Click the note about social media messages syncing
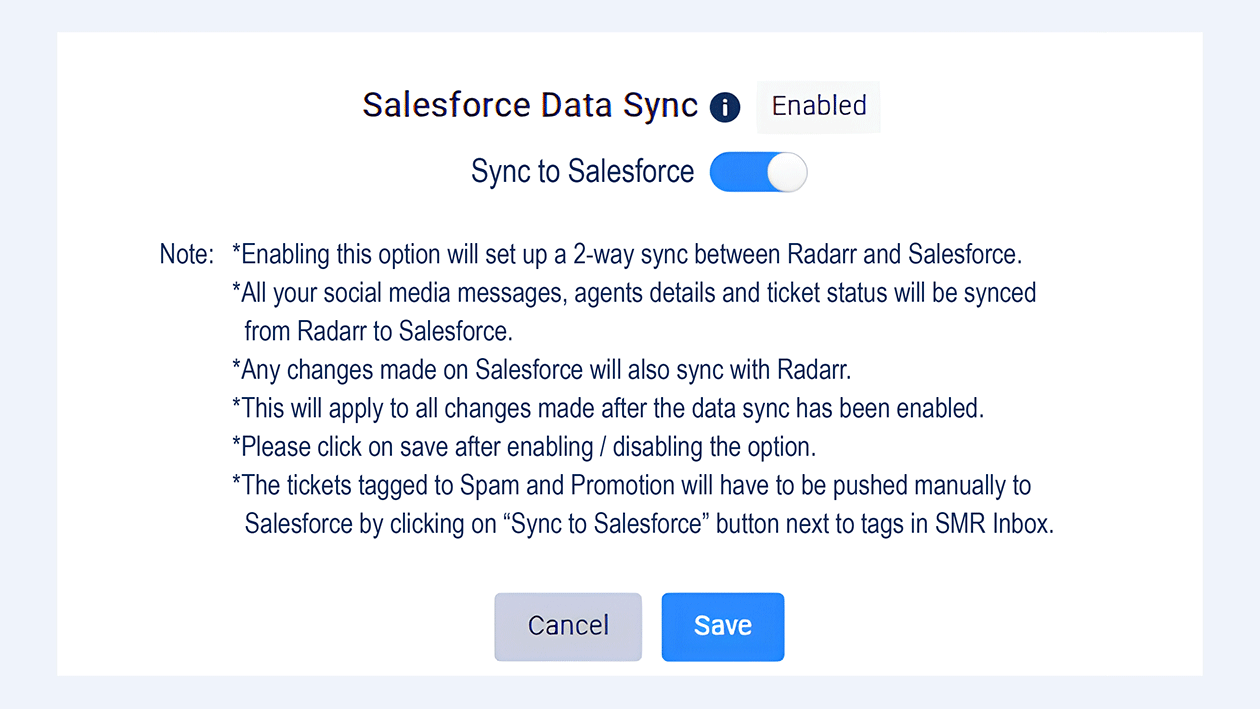The width and height of the screenshot is (1260, 709). click(x=633, y=293)
